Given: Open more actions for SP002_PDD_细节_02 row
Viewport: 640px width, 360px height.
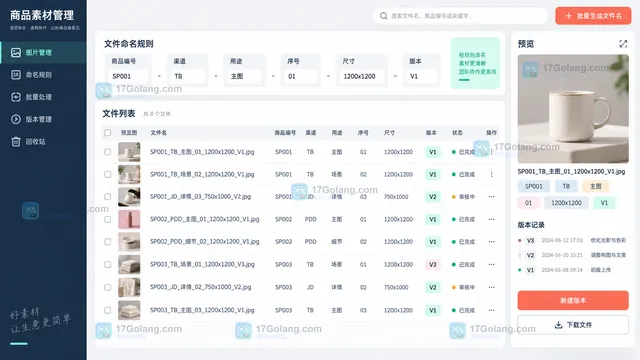Looking at the screenshot, I should [x=491, y=242].
